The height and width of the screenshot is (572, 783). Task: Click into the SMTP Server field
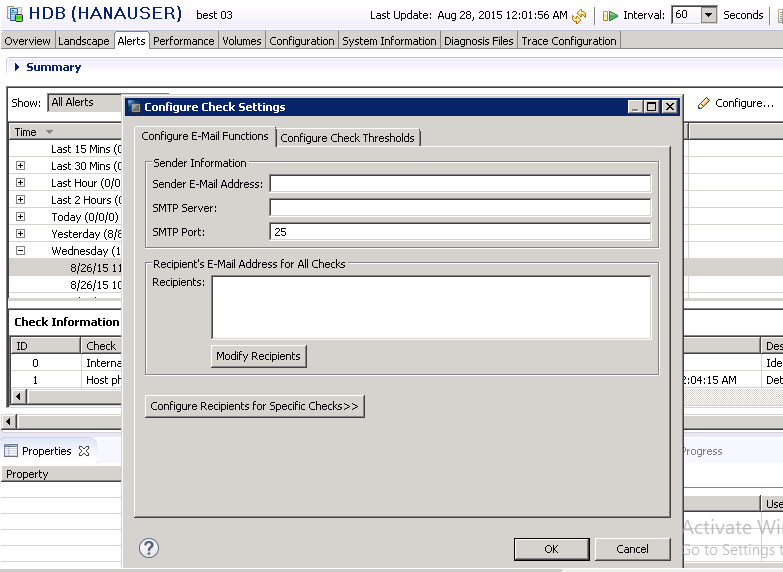click(x=460, y=208)
